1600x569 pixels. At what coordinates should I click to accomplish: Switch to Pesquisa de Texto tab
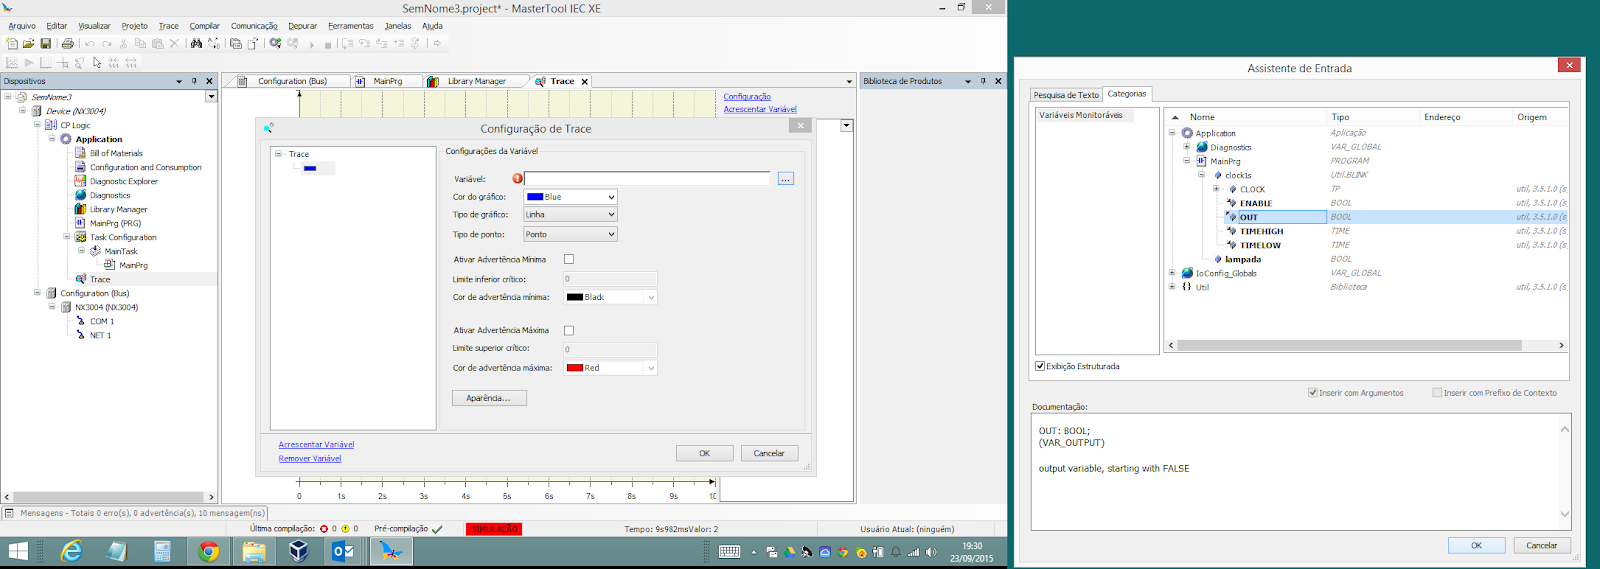pos(1066,95)
